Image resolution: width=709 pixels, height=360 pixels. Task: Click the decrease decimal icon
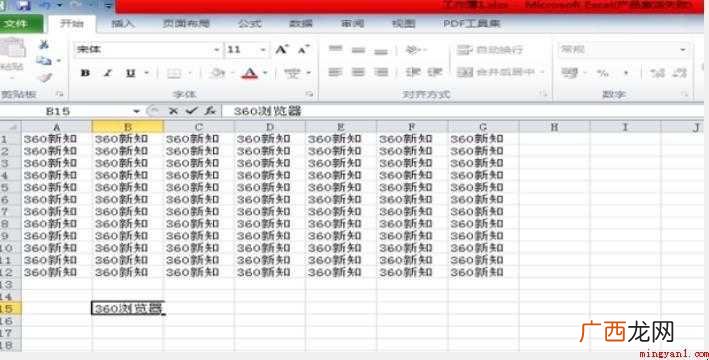tap(680, 72)
